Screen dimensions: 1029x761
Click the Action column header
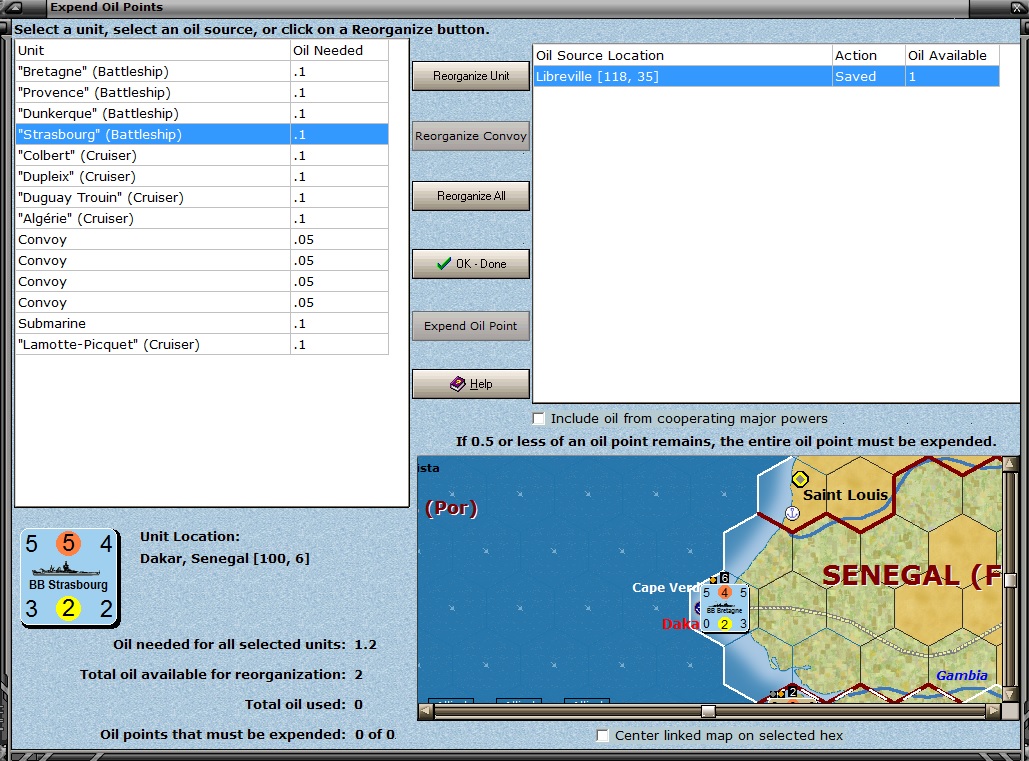[868, 56]
